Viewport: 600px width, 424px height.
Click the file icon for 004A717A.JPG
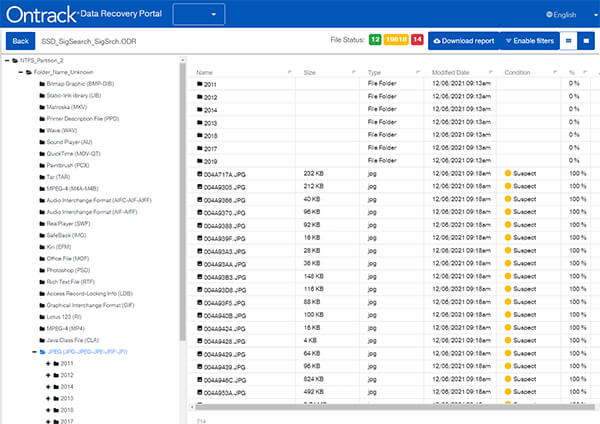pos(199,174)
